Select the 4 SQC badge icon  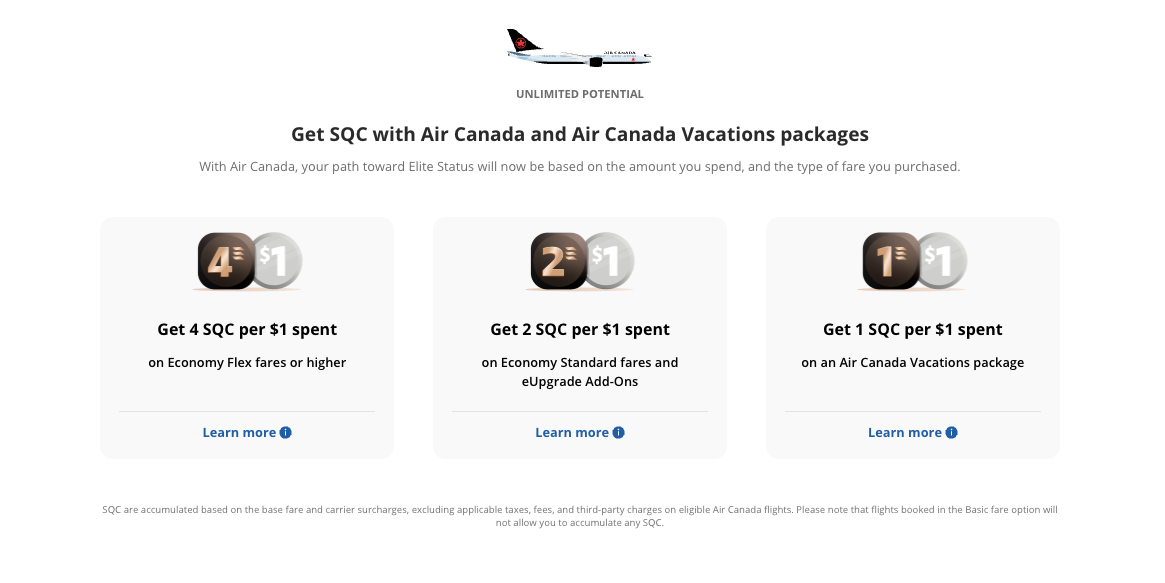(224, 259)
